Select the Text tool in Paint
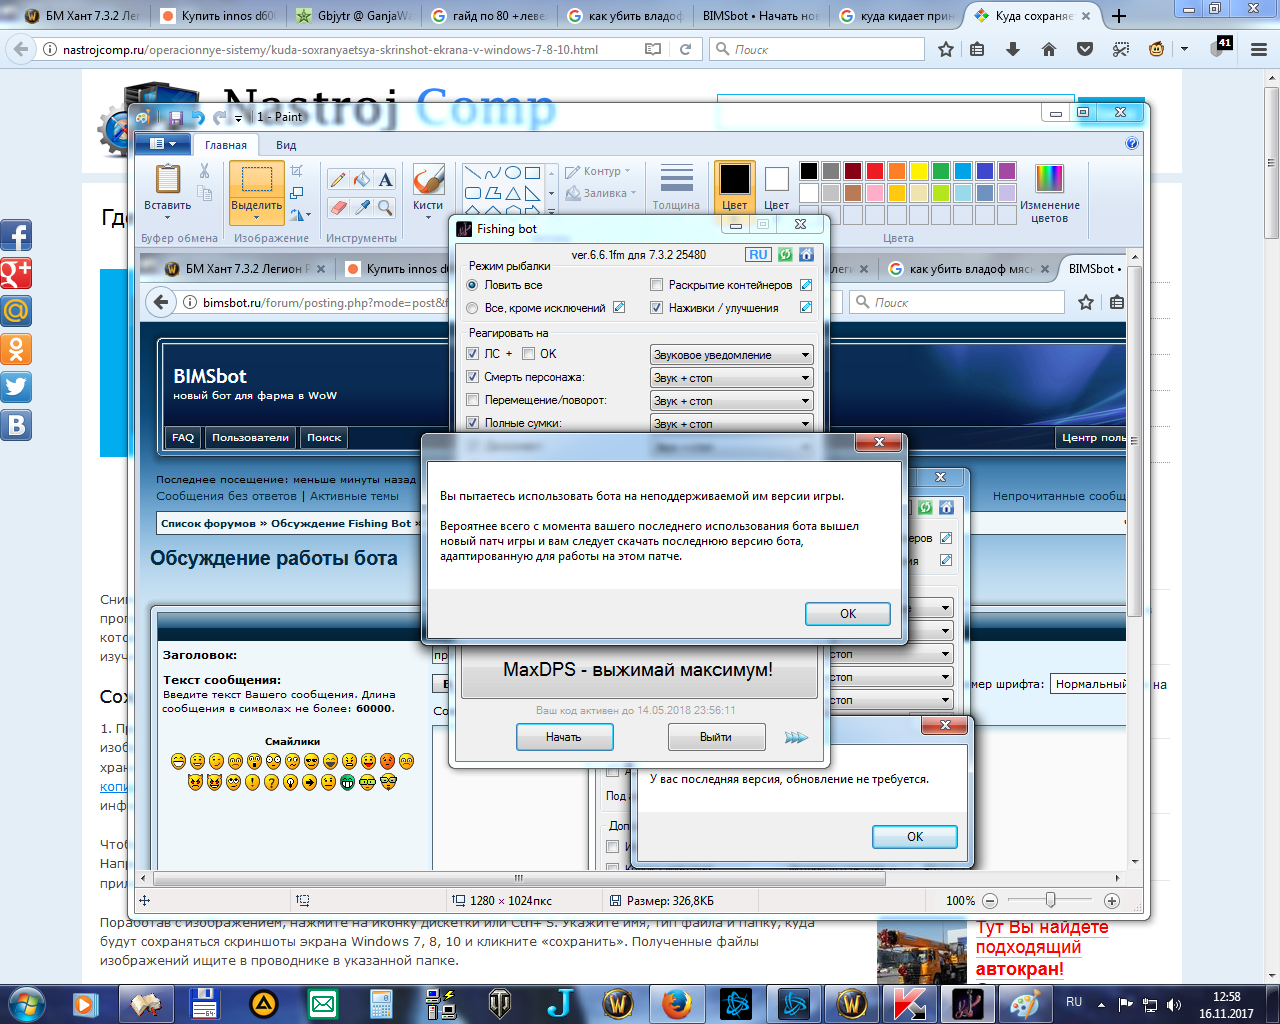This screenshot has width=1280, height=1024. (x=386, y=180)
